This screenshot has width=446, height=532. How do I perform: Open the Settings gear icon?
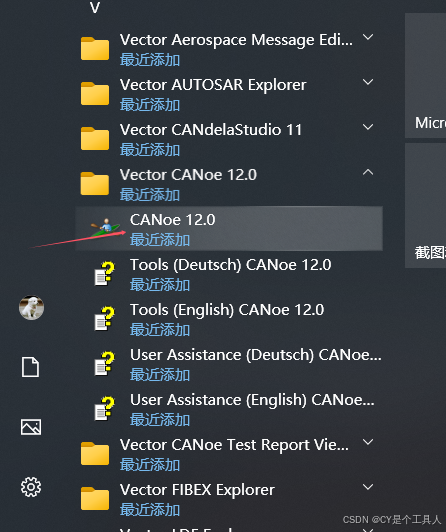[x=31, y=487]
